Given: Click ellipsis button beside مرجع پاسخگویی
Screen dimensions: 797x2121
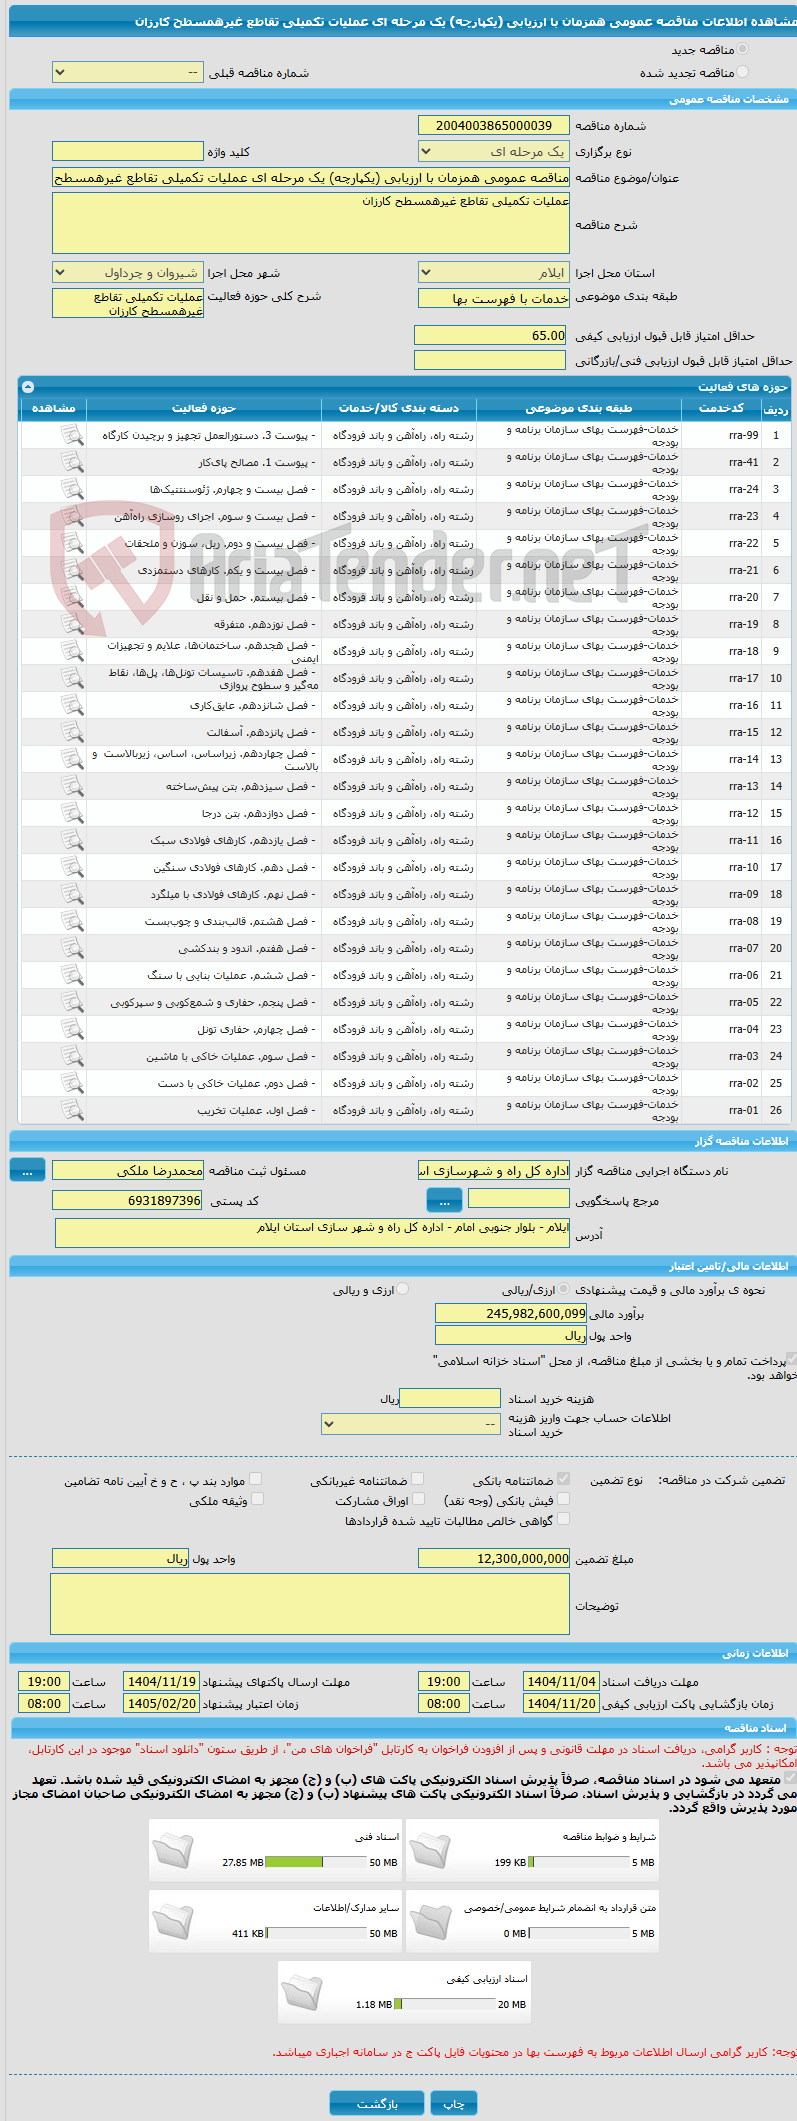Looking at the screenshot, I should (x=444, y=1200).
